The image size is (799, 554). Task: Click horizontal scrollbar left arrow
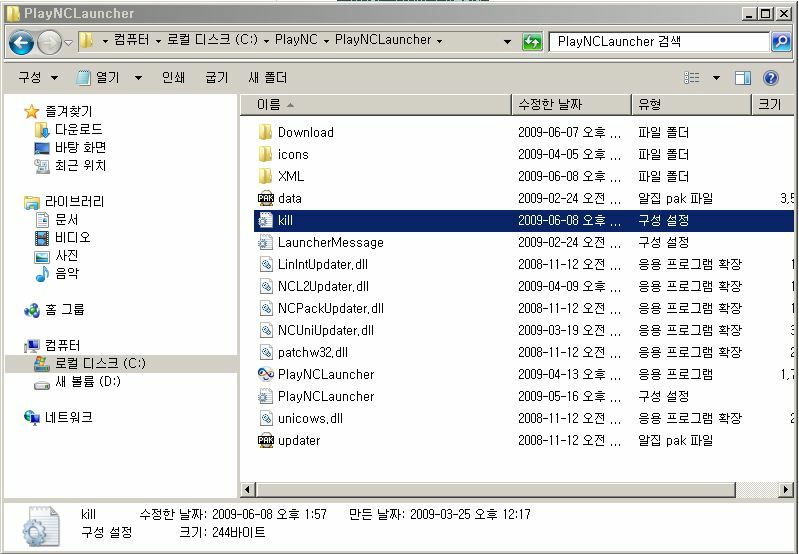(248, 490)
